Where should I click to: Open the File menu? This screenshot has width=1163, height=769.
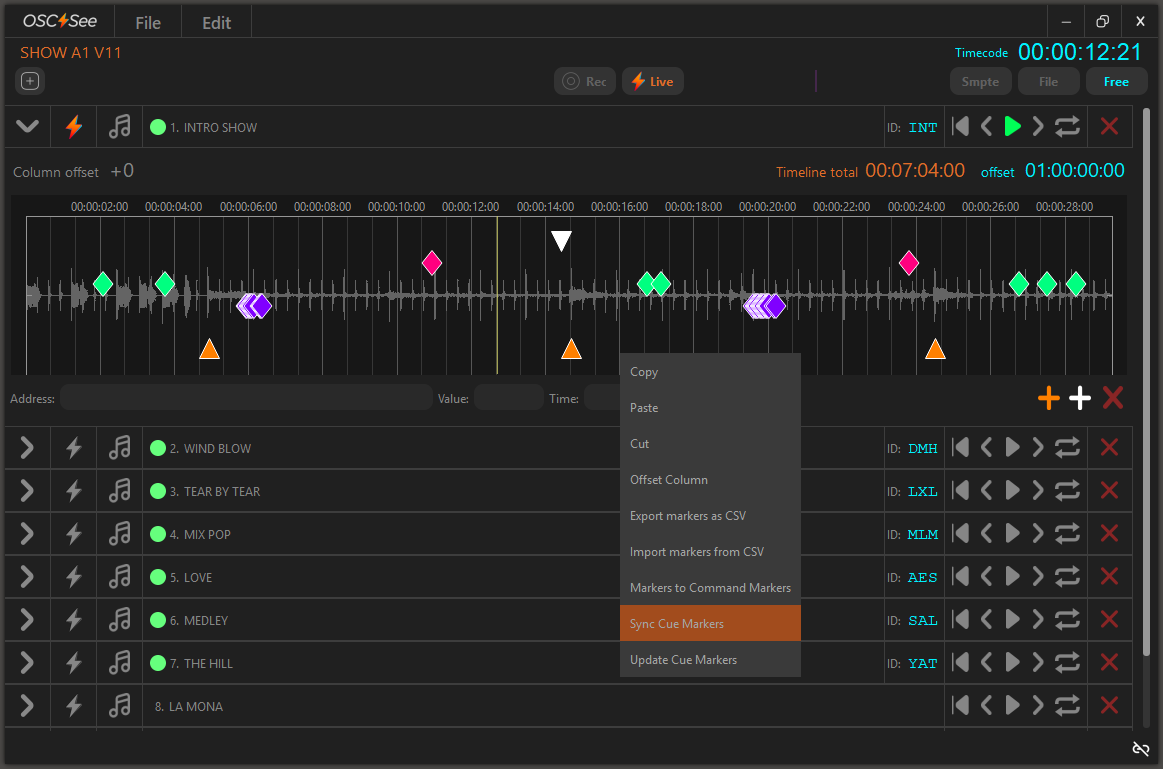(148, 23)
